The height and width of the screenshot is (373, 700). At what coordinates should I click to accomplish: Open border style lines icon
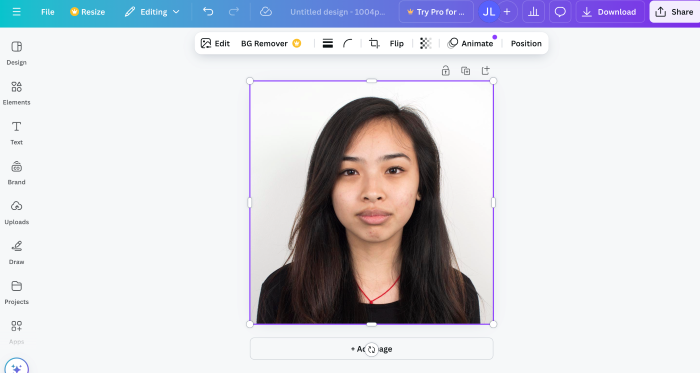328,43
